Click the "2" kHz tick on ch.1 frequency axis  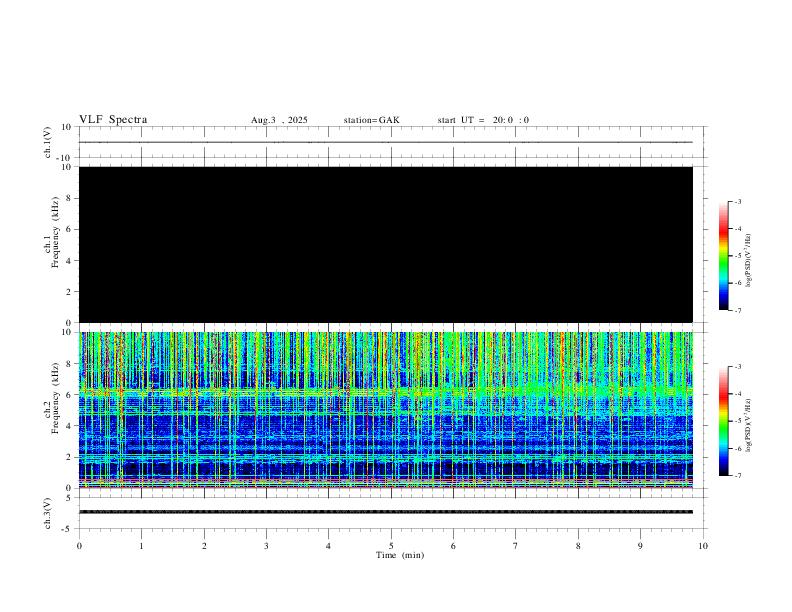click(70, 292)
